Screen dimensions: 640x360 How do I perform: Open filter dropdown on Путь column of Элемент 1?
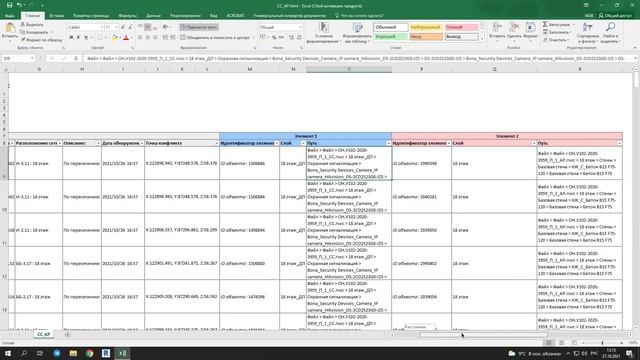pos(388,143)
